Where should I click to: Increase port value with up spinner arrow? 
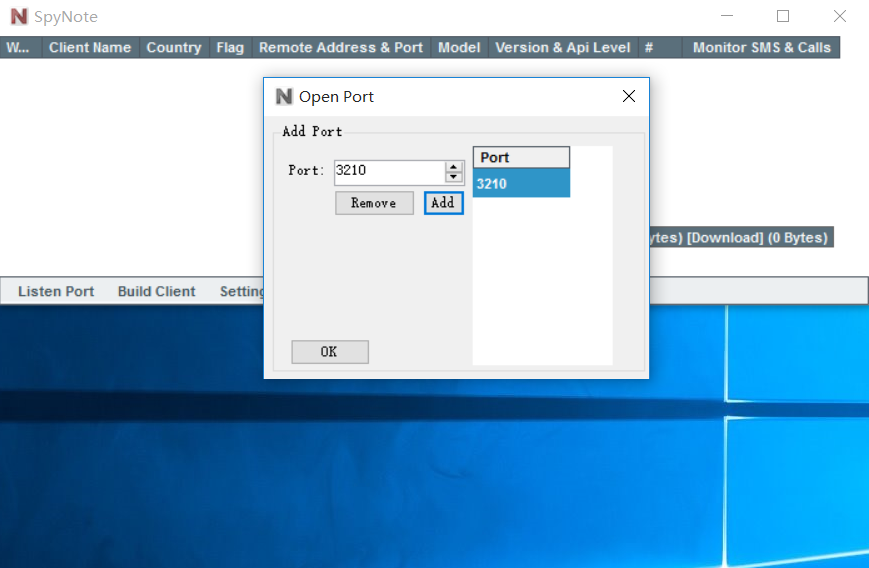[x=453, y=167]
